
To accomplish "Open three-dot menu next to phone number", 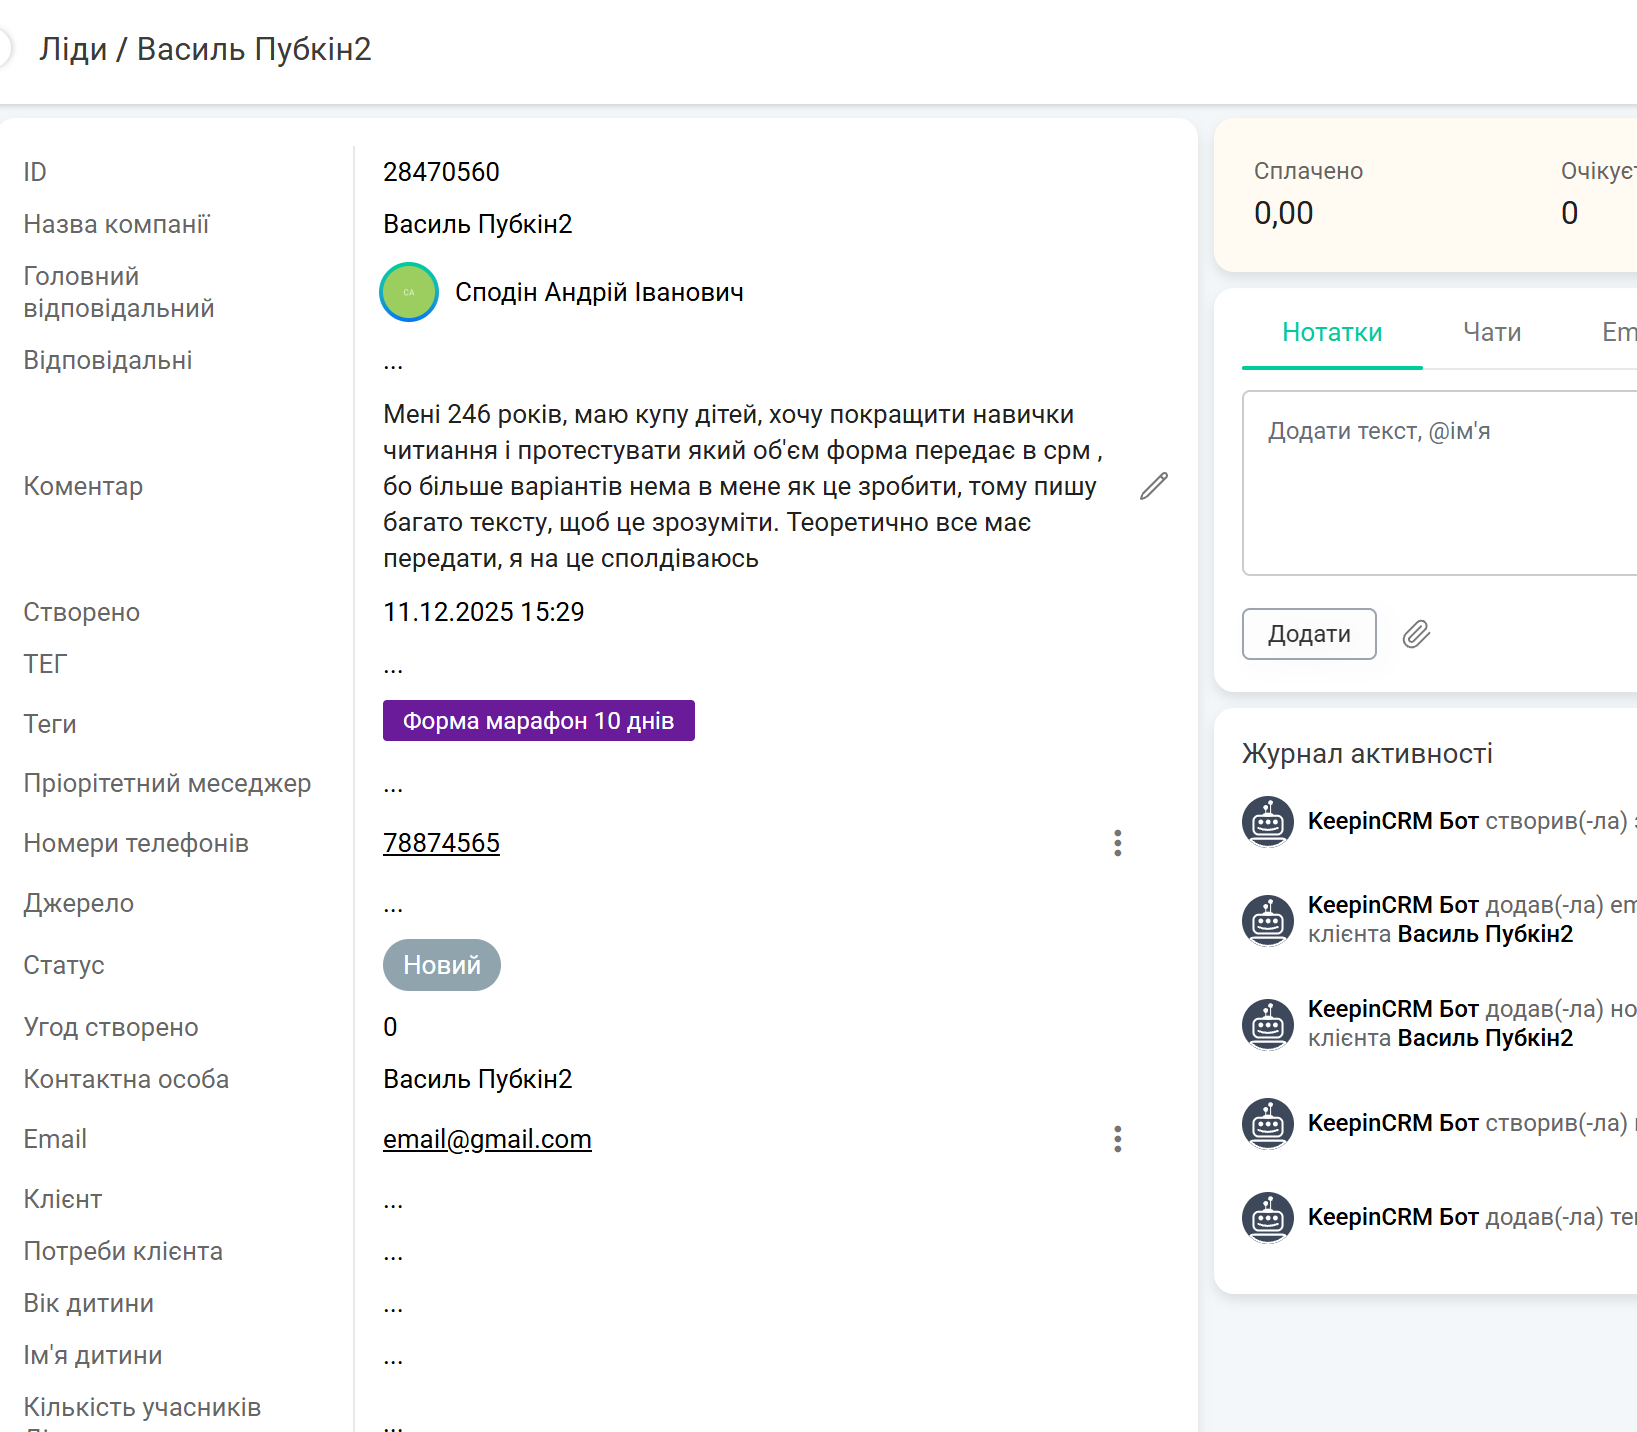I will (1118, 843).
